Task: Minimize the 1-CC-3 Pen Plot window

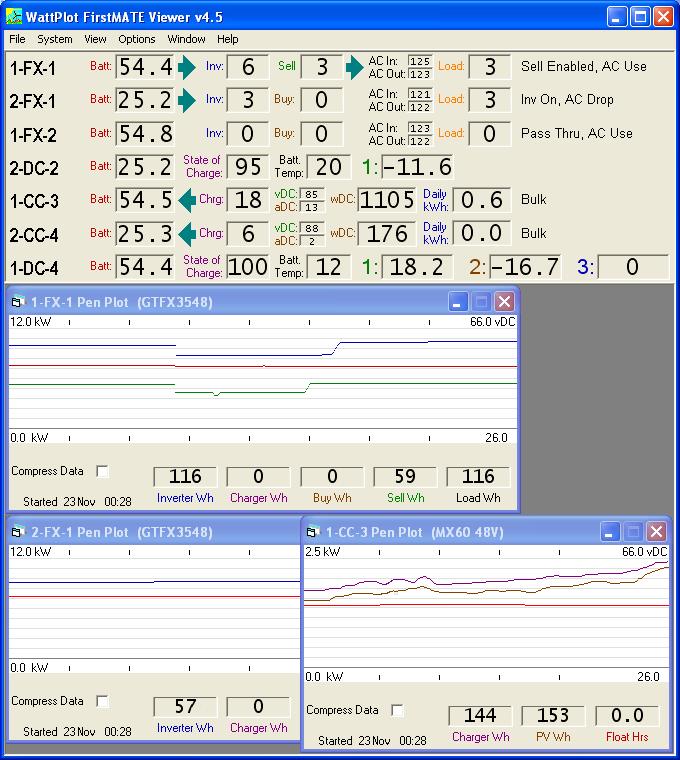Action: tap(610, 532)
